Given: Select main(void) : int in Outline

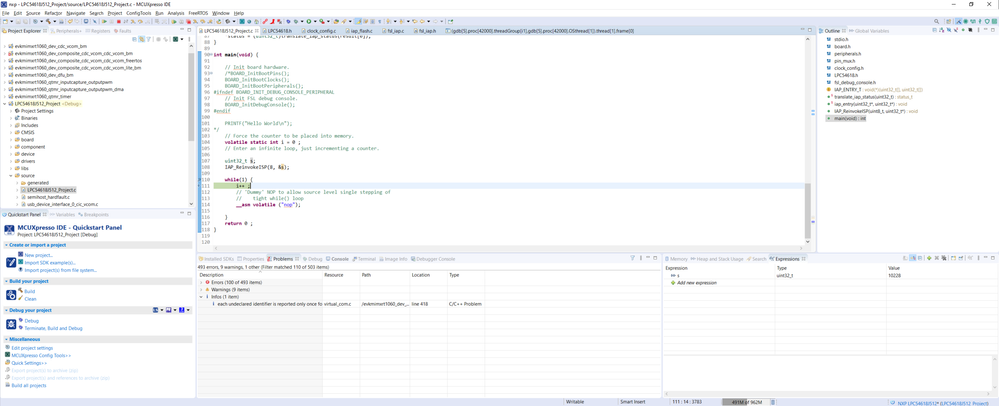Looking at the screenshot, I should point(850,119).
